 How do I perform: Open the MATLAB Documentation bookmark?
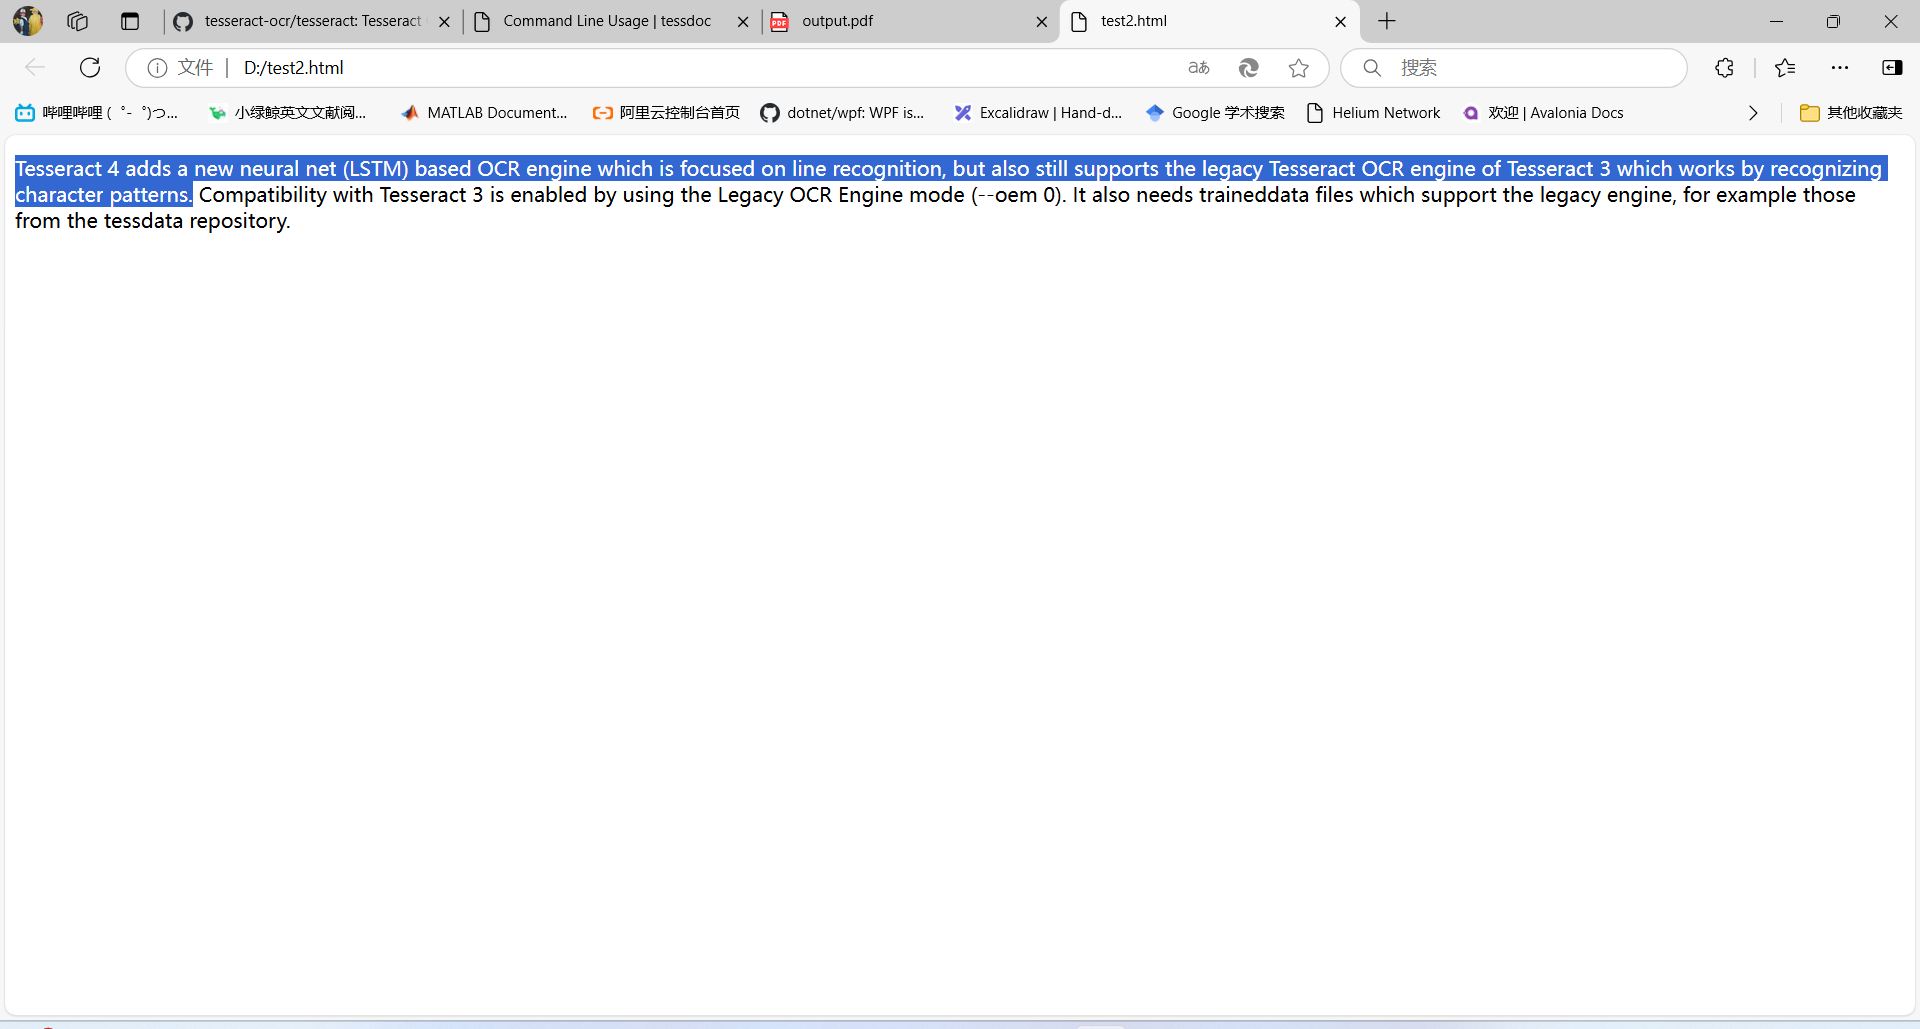[x=484, y=113]
